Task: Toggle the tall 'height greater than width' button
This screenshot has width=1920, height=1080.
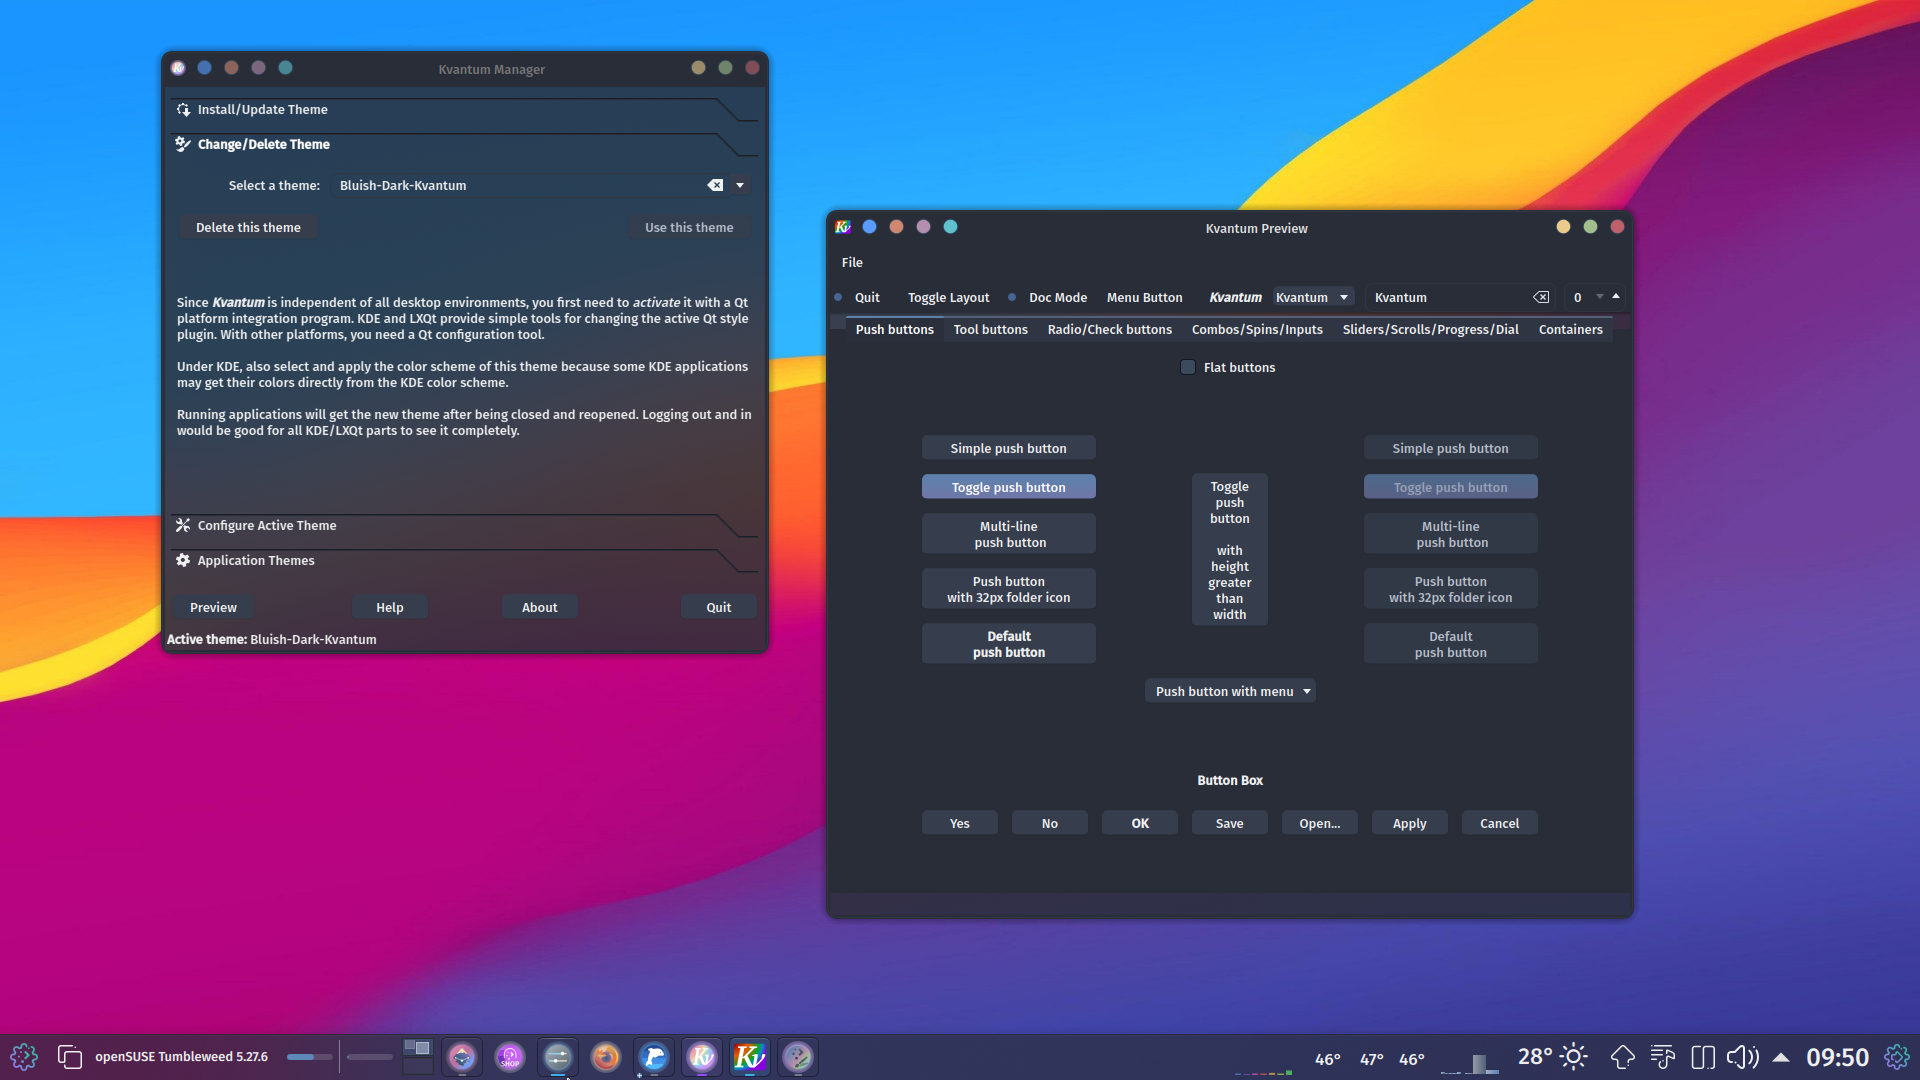Action: pyautogui.click(x=1229, y=550)
